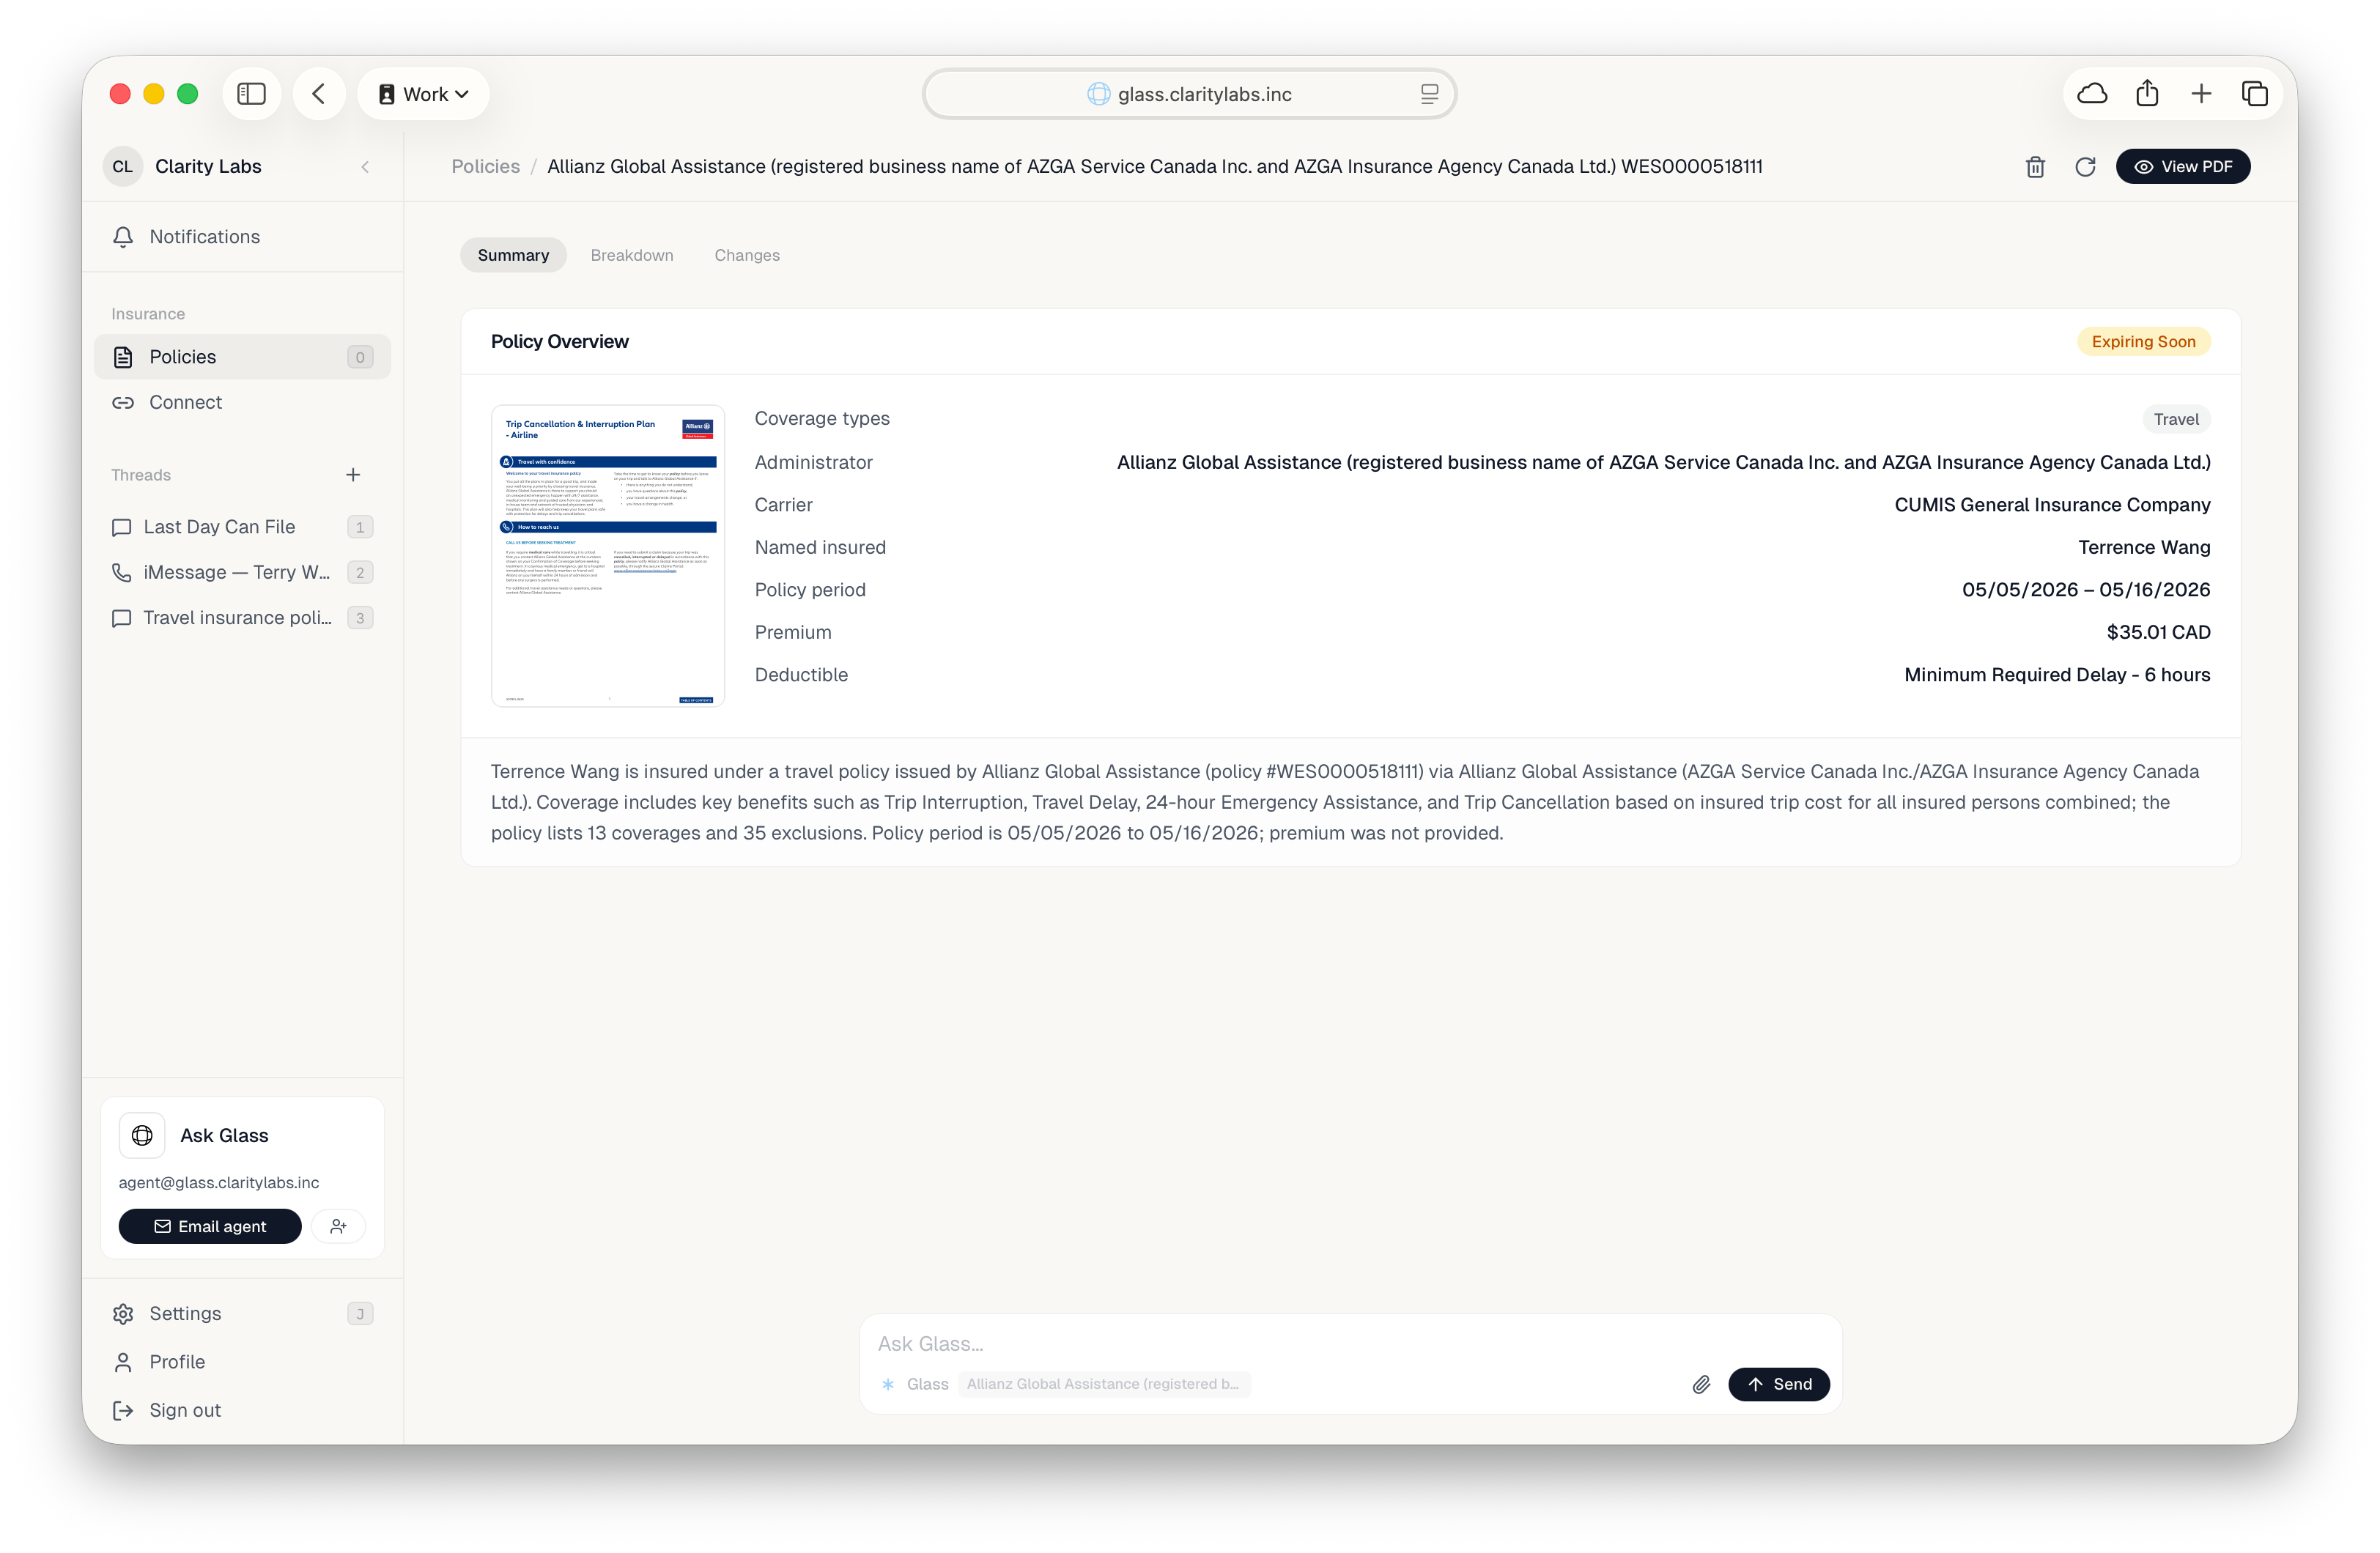
Task: Refresh the policy with reload icon
Action: click(x=2085, y=167)
